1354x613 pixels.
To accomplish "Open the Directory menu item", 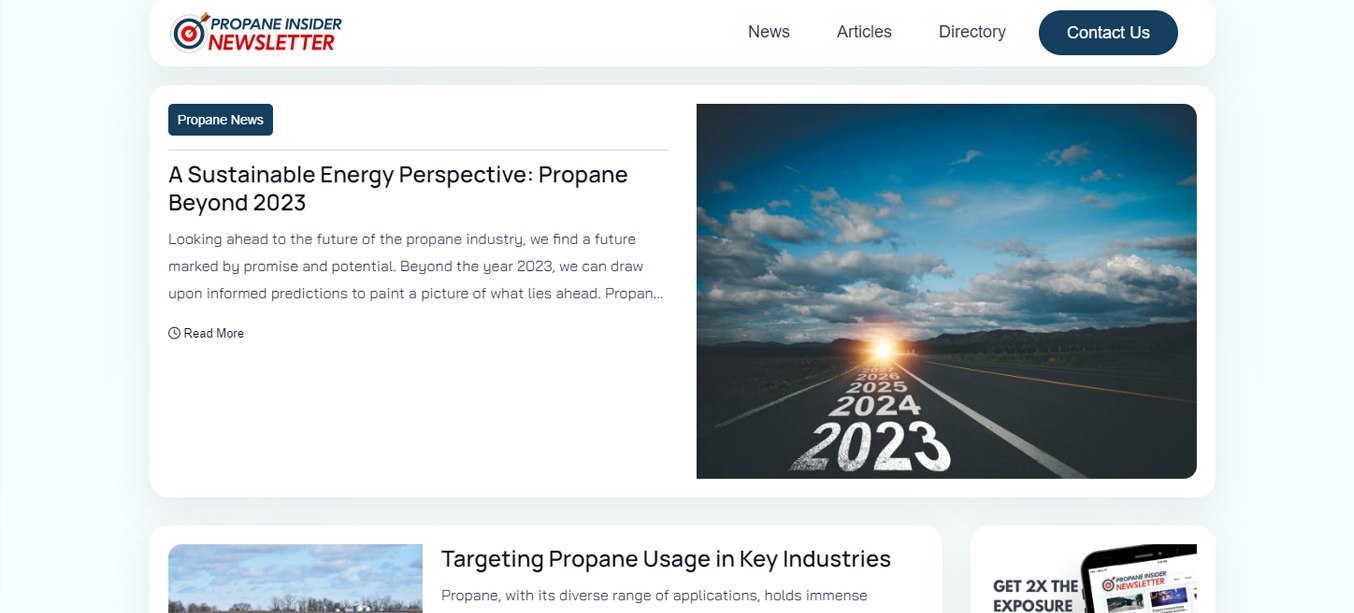I will pos(972,32).
